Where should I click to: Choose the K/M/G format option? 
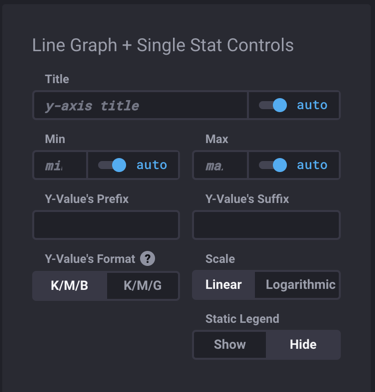(x=142, y=286)
